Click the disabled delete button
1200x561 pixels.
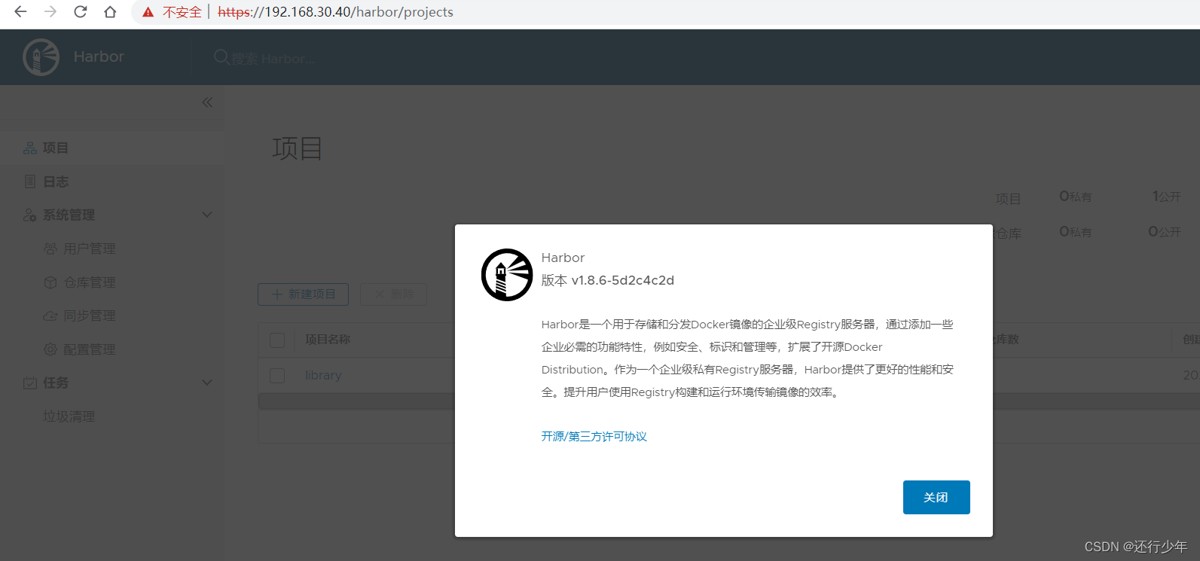pos(393,295)
